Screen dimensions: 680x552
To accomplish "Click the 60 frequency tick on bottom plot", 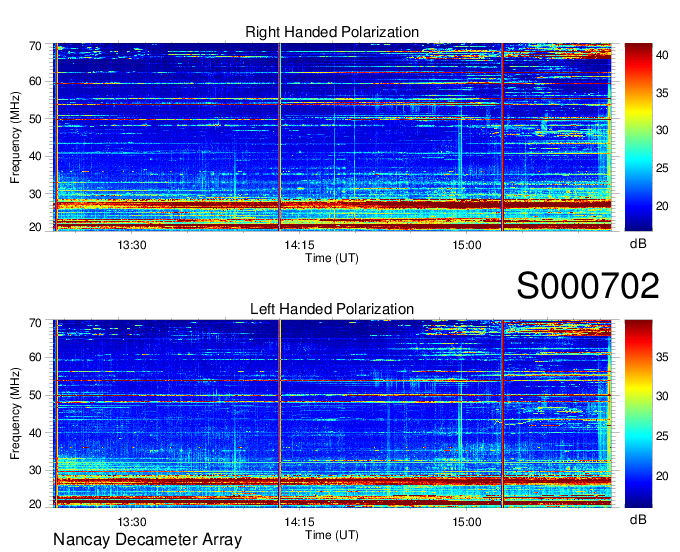I will 35,357.
